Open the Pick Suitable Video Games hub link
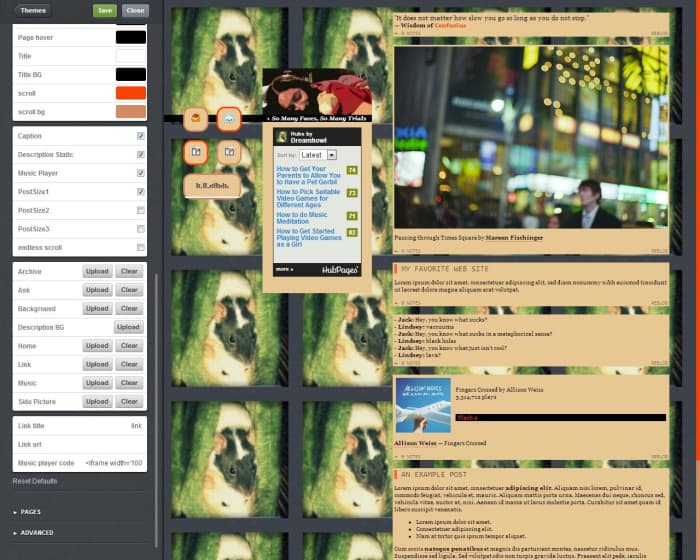700x560 pixels. pos(308,198)
